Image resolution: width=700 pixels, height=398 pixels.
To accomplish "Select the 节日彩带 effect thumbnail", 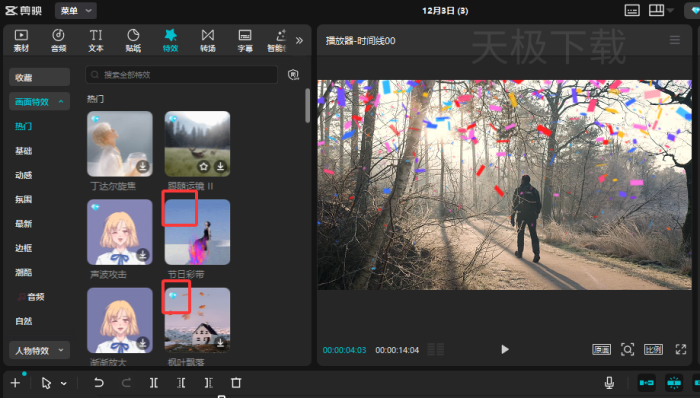I will tap(197, 232).
